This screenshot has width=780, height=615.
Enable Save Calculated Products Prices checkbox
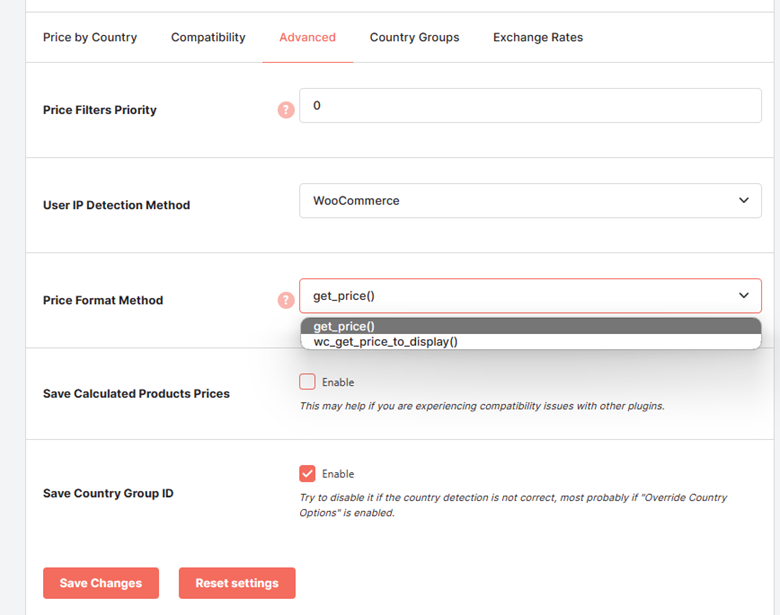pos(307,382)
